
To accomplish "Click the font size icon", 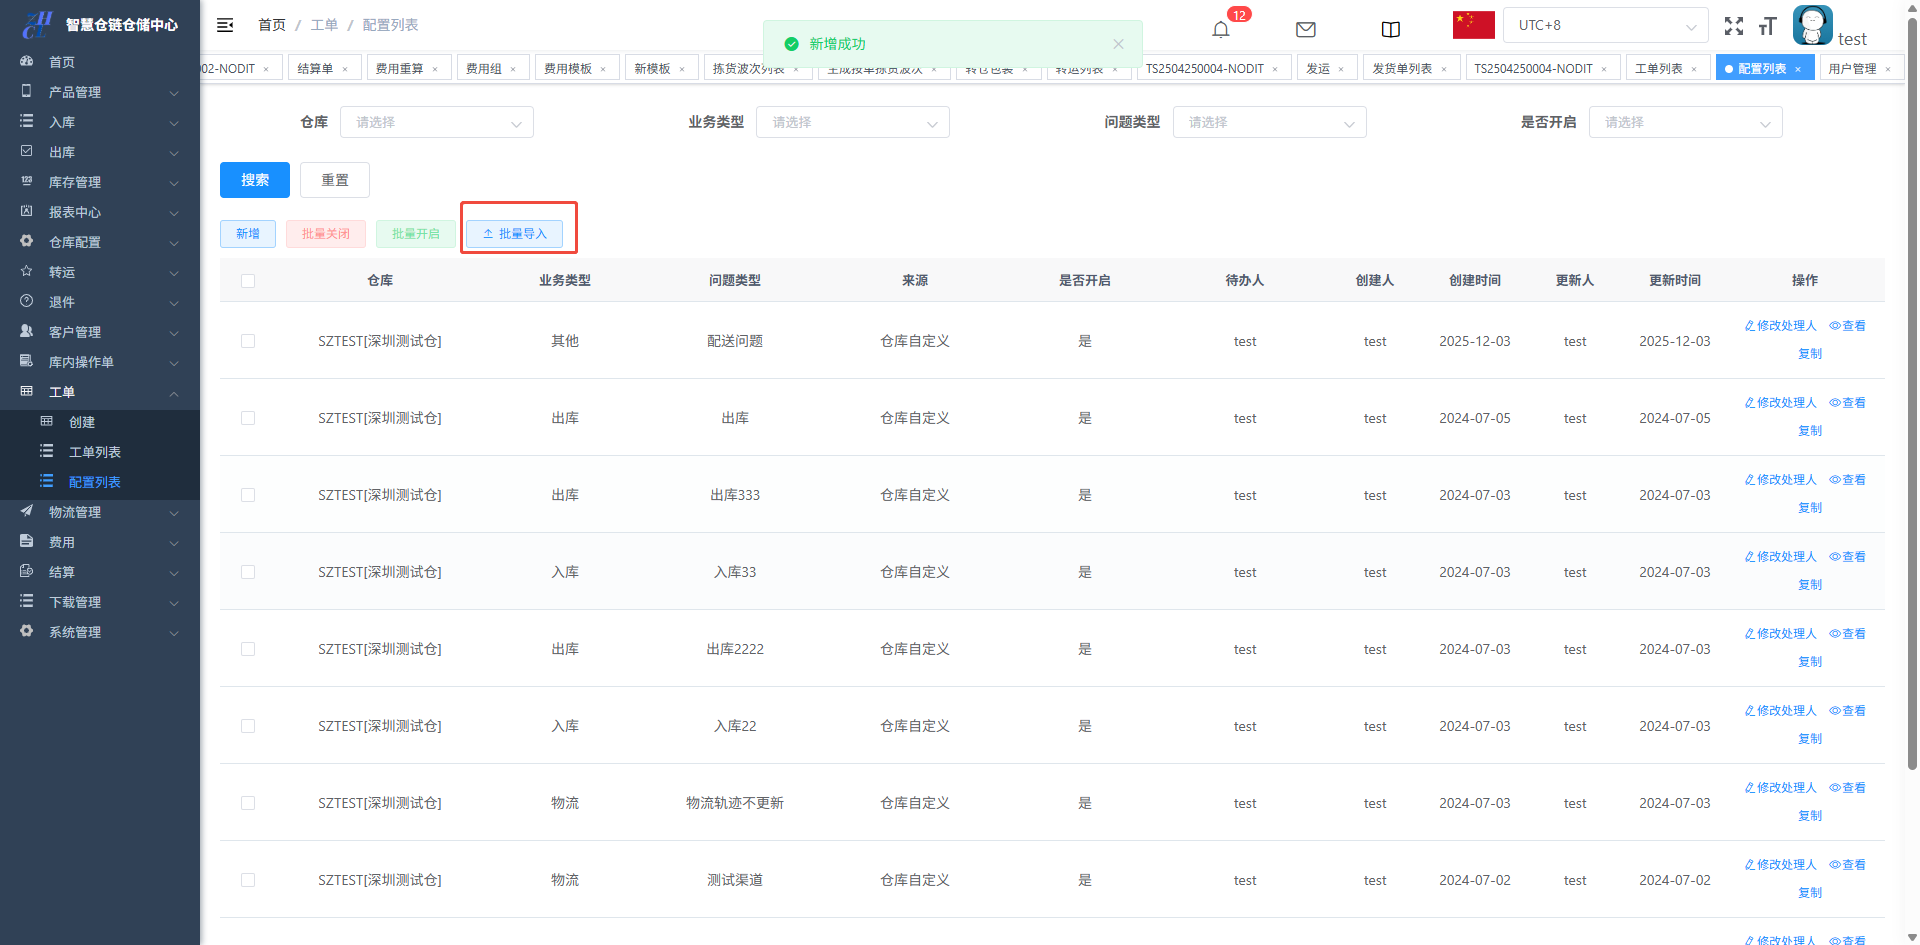I will (1767, 26).
